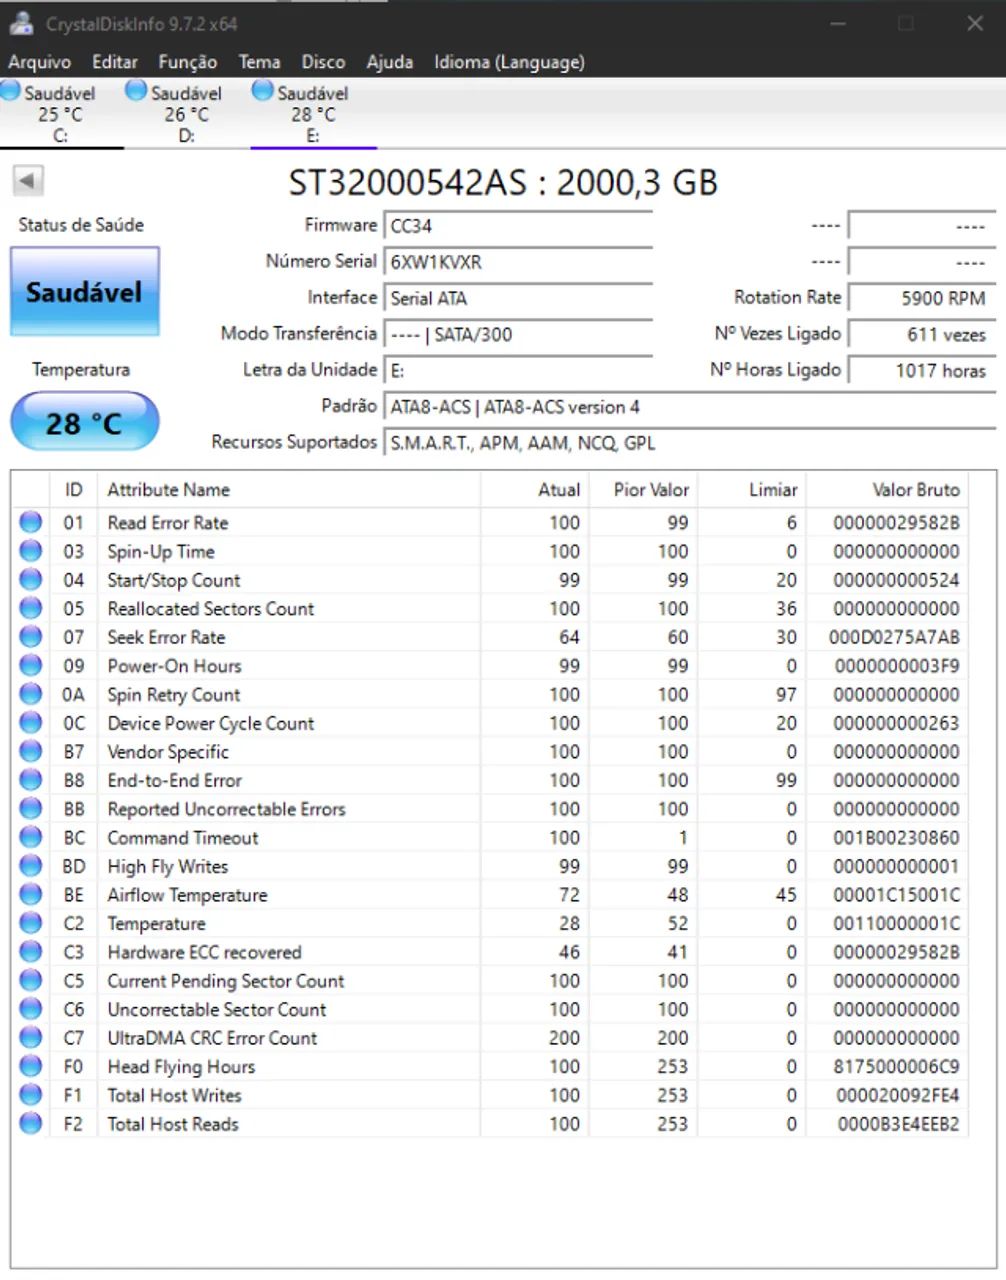Click raw value 000D0275A7AB of Seek Error Rate

894,637
